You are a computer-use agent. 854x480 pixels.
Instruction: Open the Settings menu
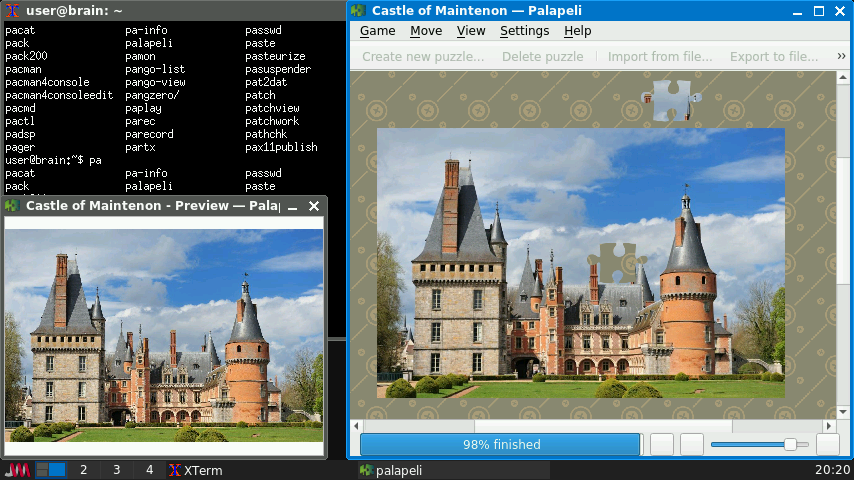click(524, 31)
